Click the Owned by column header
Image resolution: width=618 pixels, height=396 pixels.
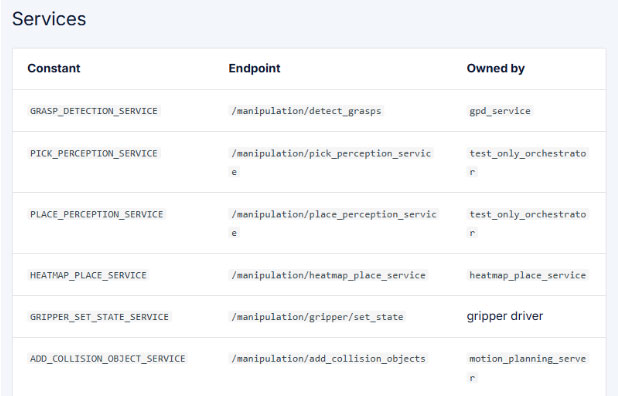pyautogui.click(x=495, y=68)
